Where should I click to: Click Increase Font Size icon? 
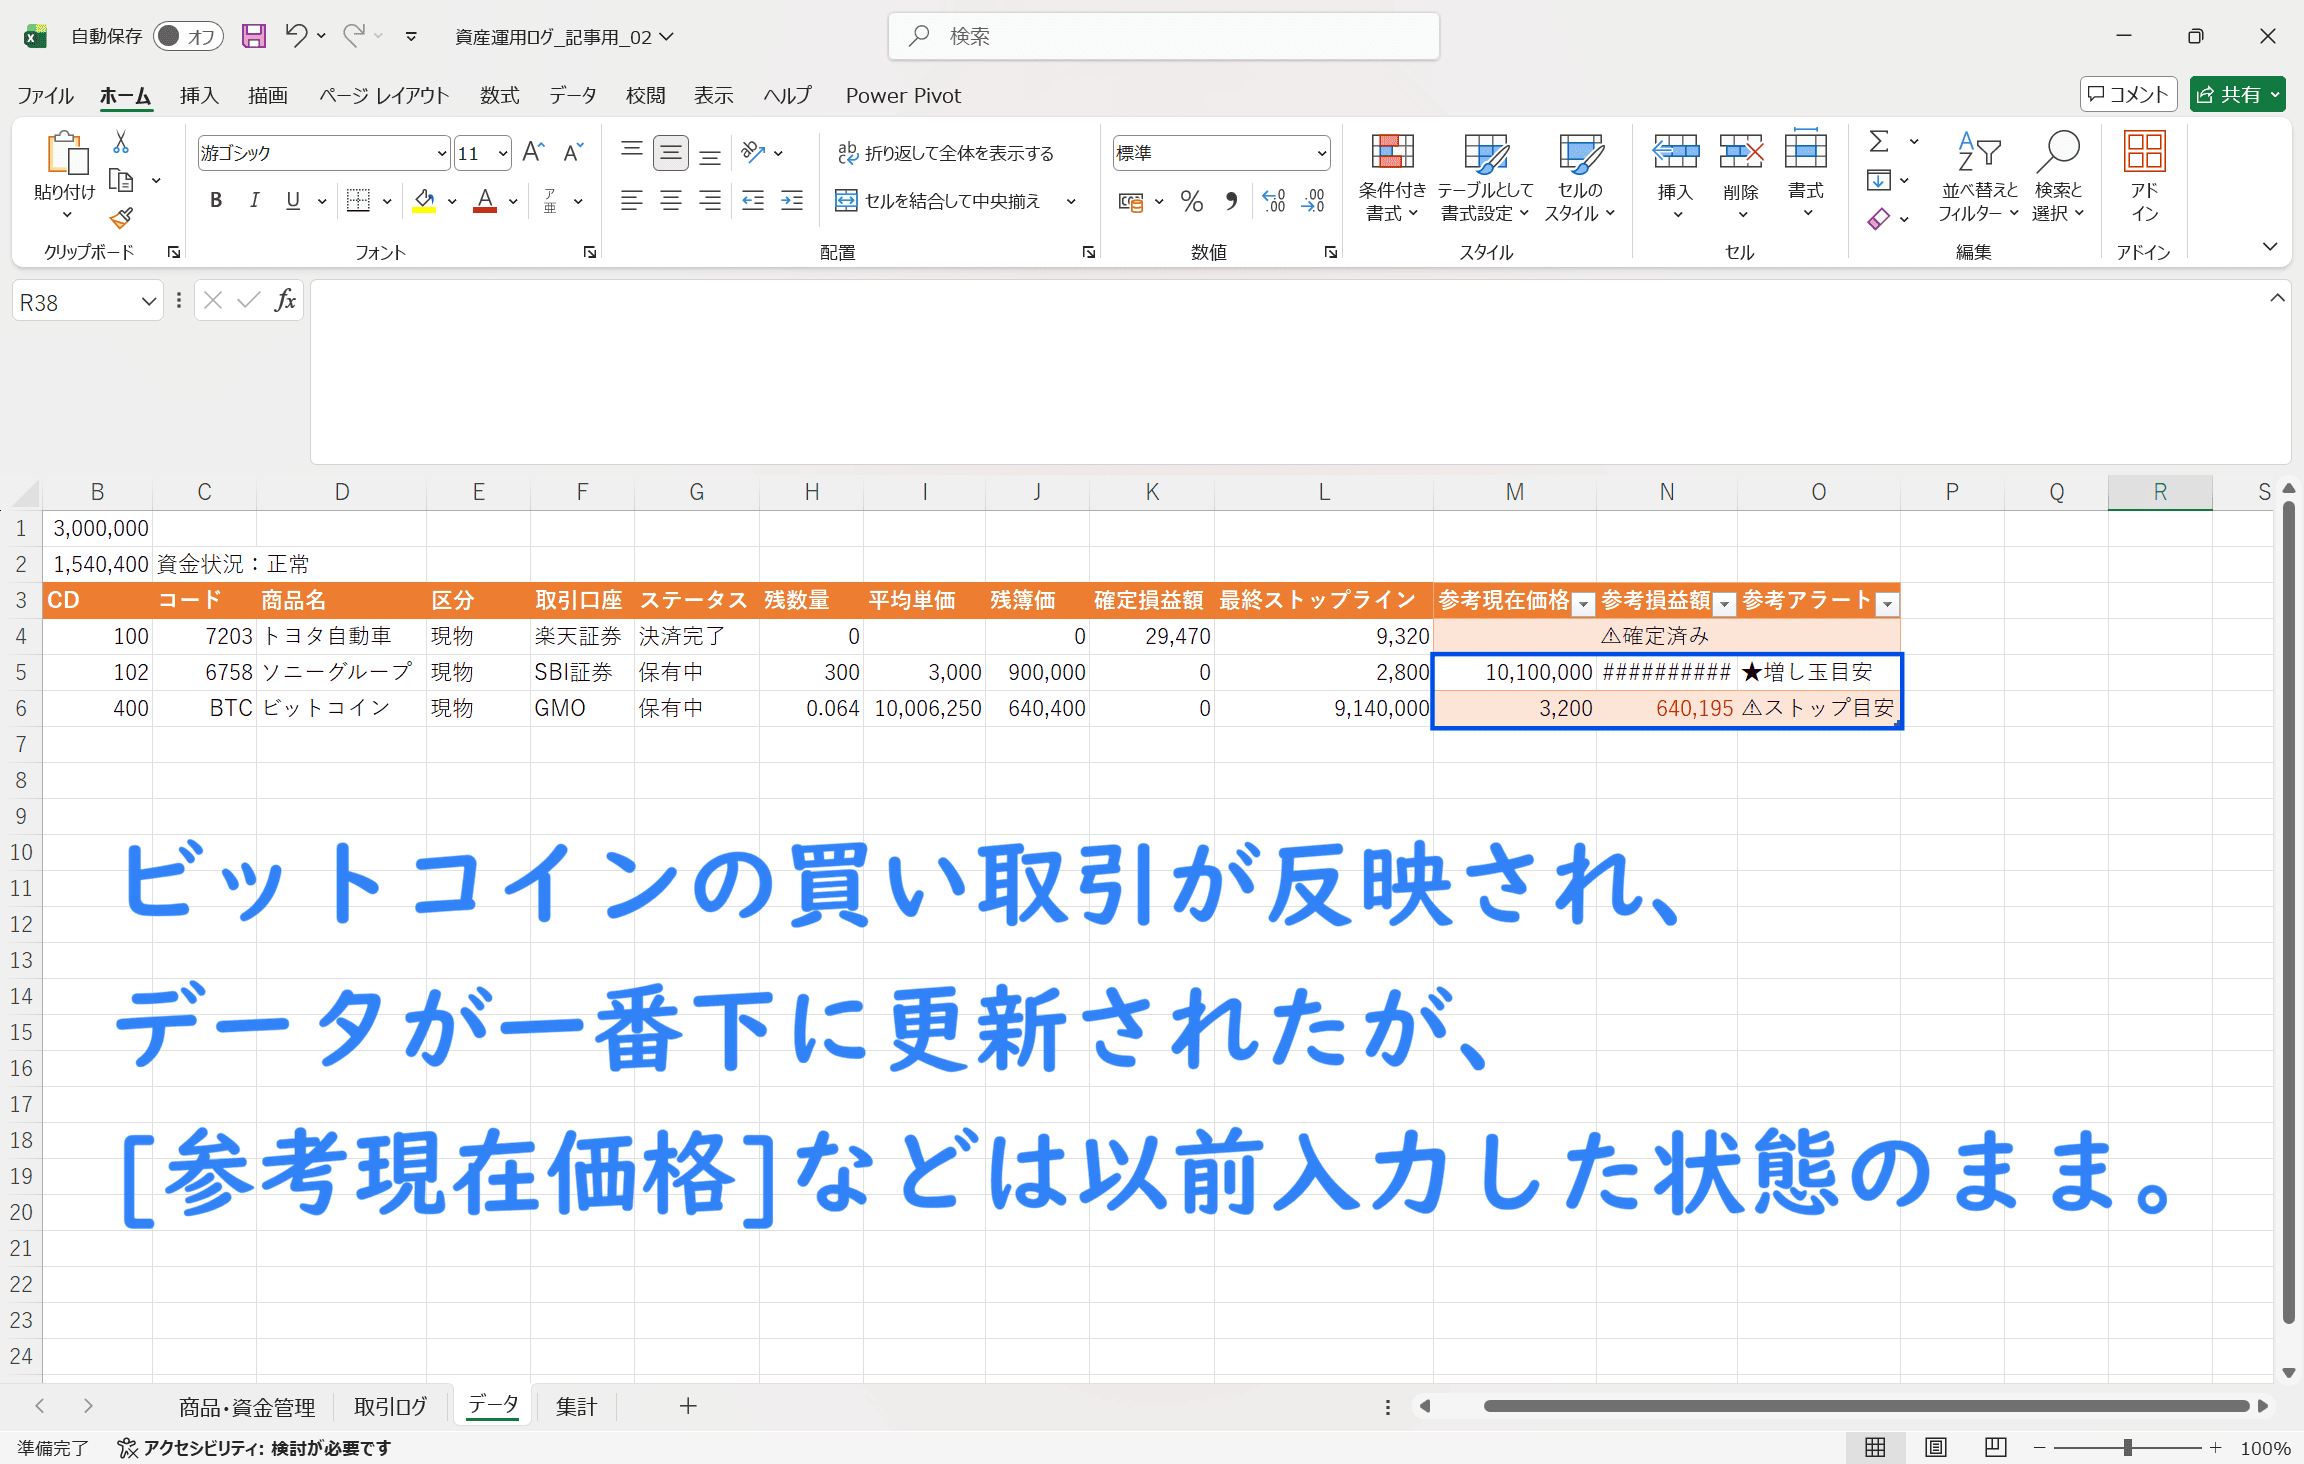[533, 152]
